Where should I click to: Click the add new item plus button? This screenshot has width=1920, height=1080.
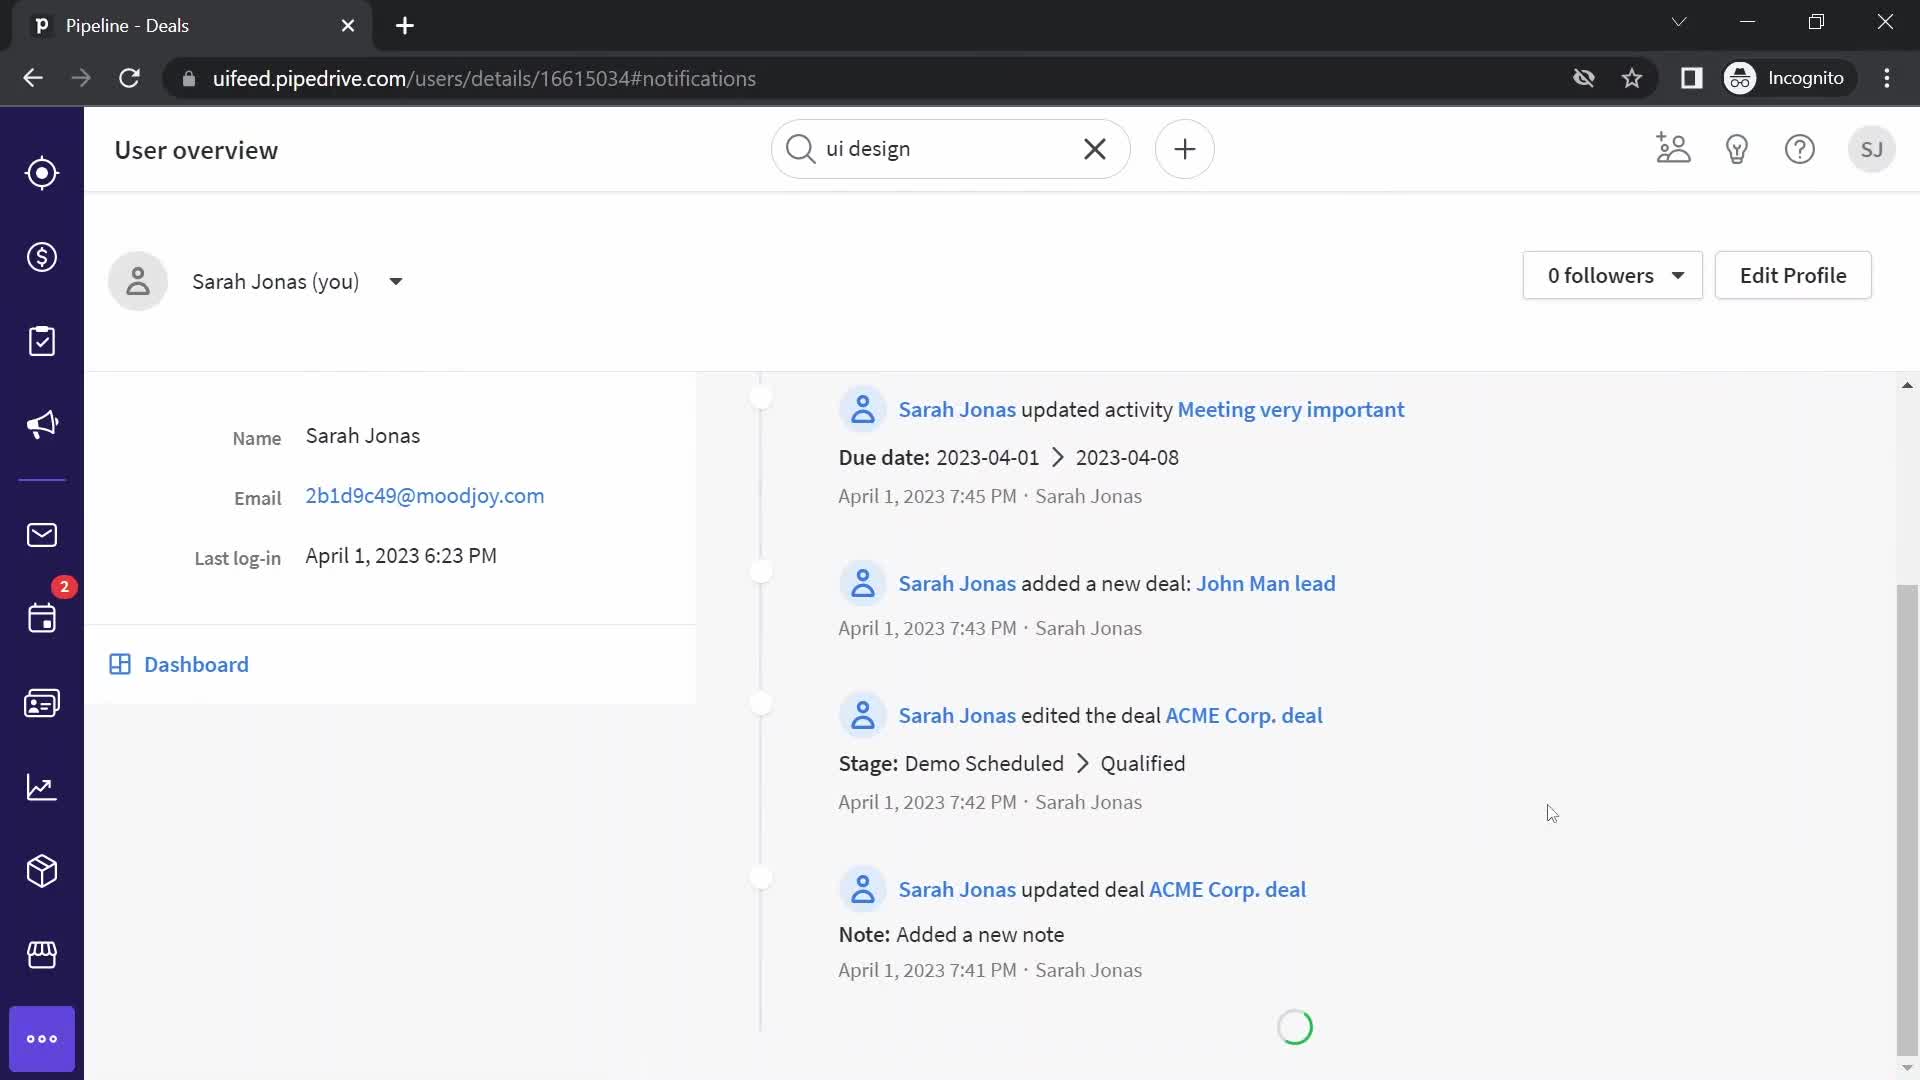tap(1184, 149)
